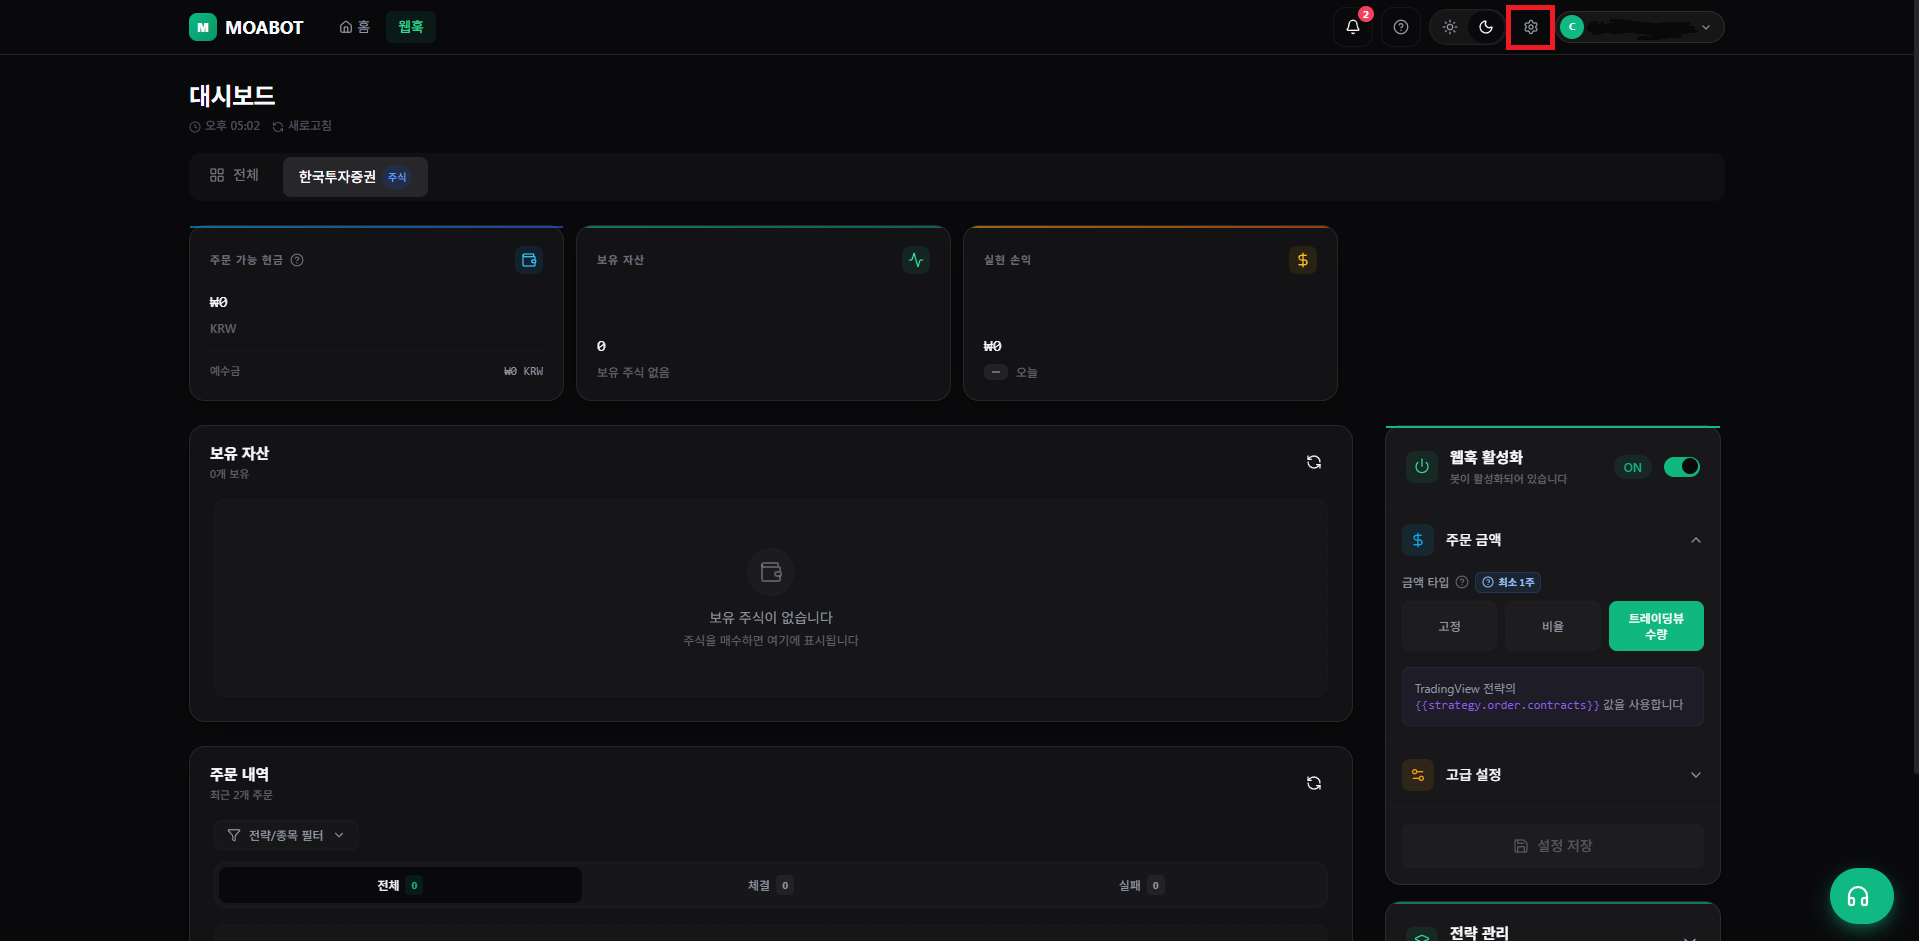1919x941 pixels.
Task: Open the help question mark icon
Action: coord(1401,27)
